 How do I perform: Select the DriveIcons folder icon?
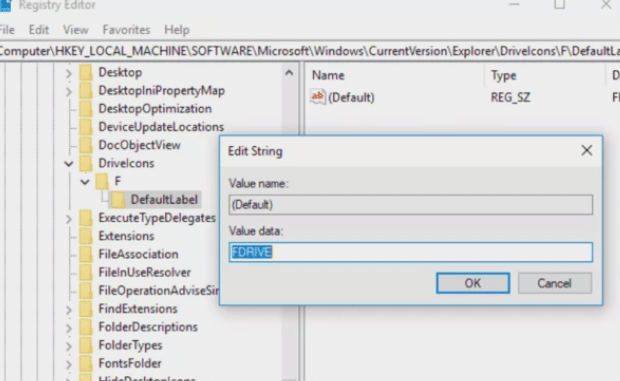pyautogui.click(x=86, y=163)
